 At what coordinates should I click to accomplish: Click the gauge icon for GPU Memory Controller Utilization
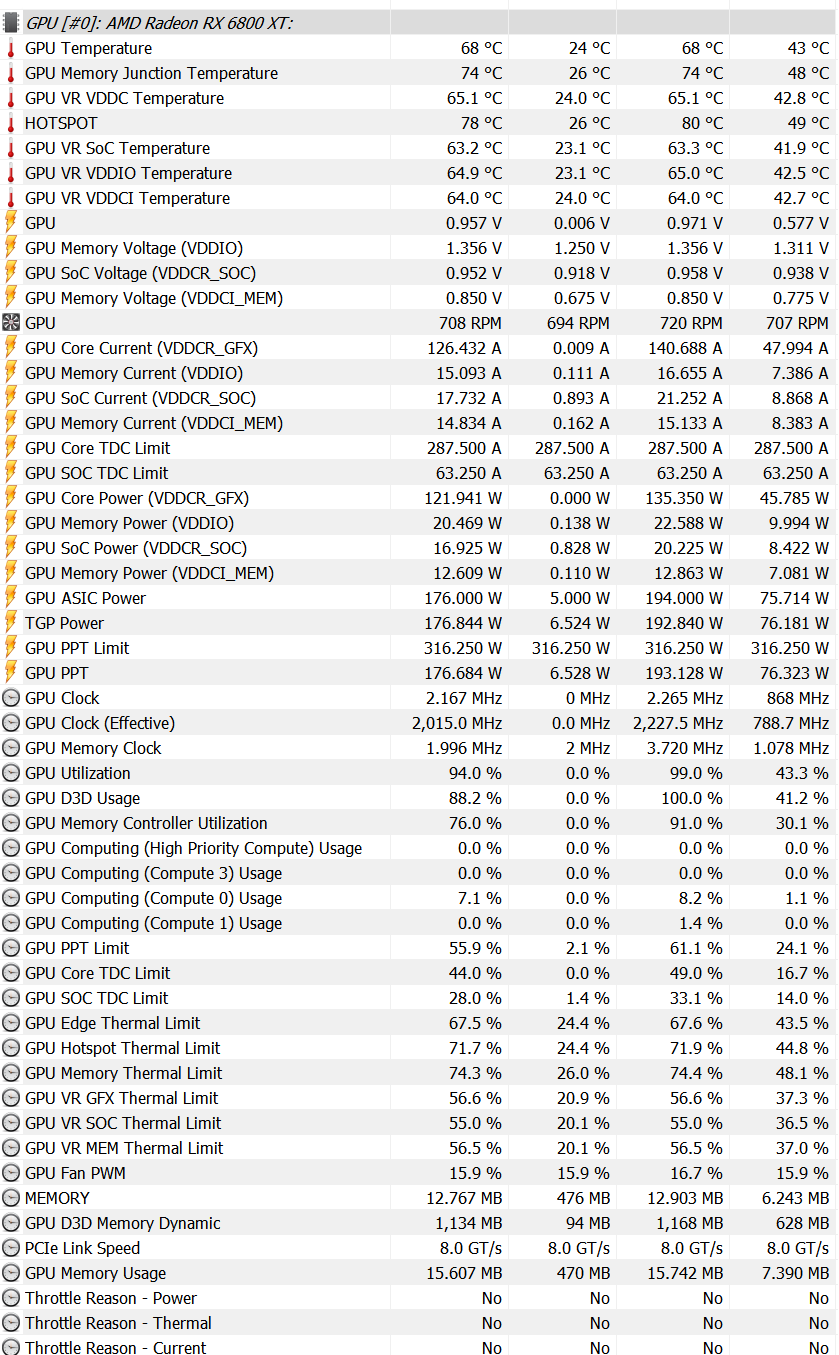point(11,823)
